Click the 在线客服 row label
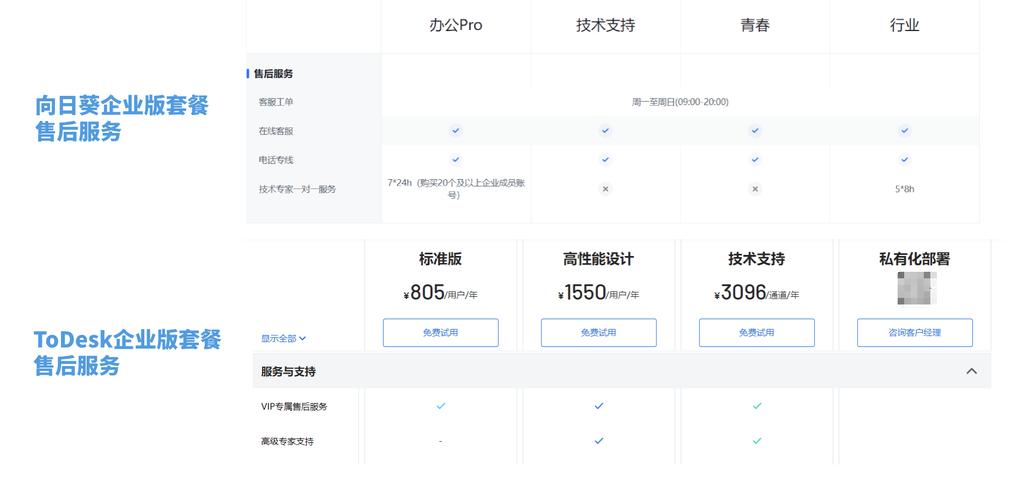The height and width of the screenshot is (500, 1011). click(x=276, y=131)
